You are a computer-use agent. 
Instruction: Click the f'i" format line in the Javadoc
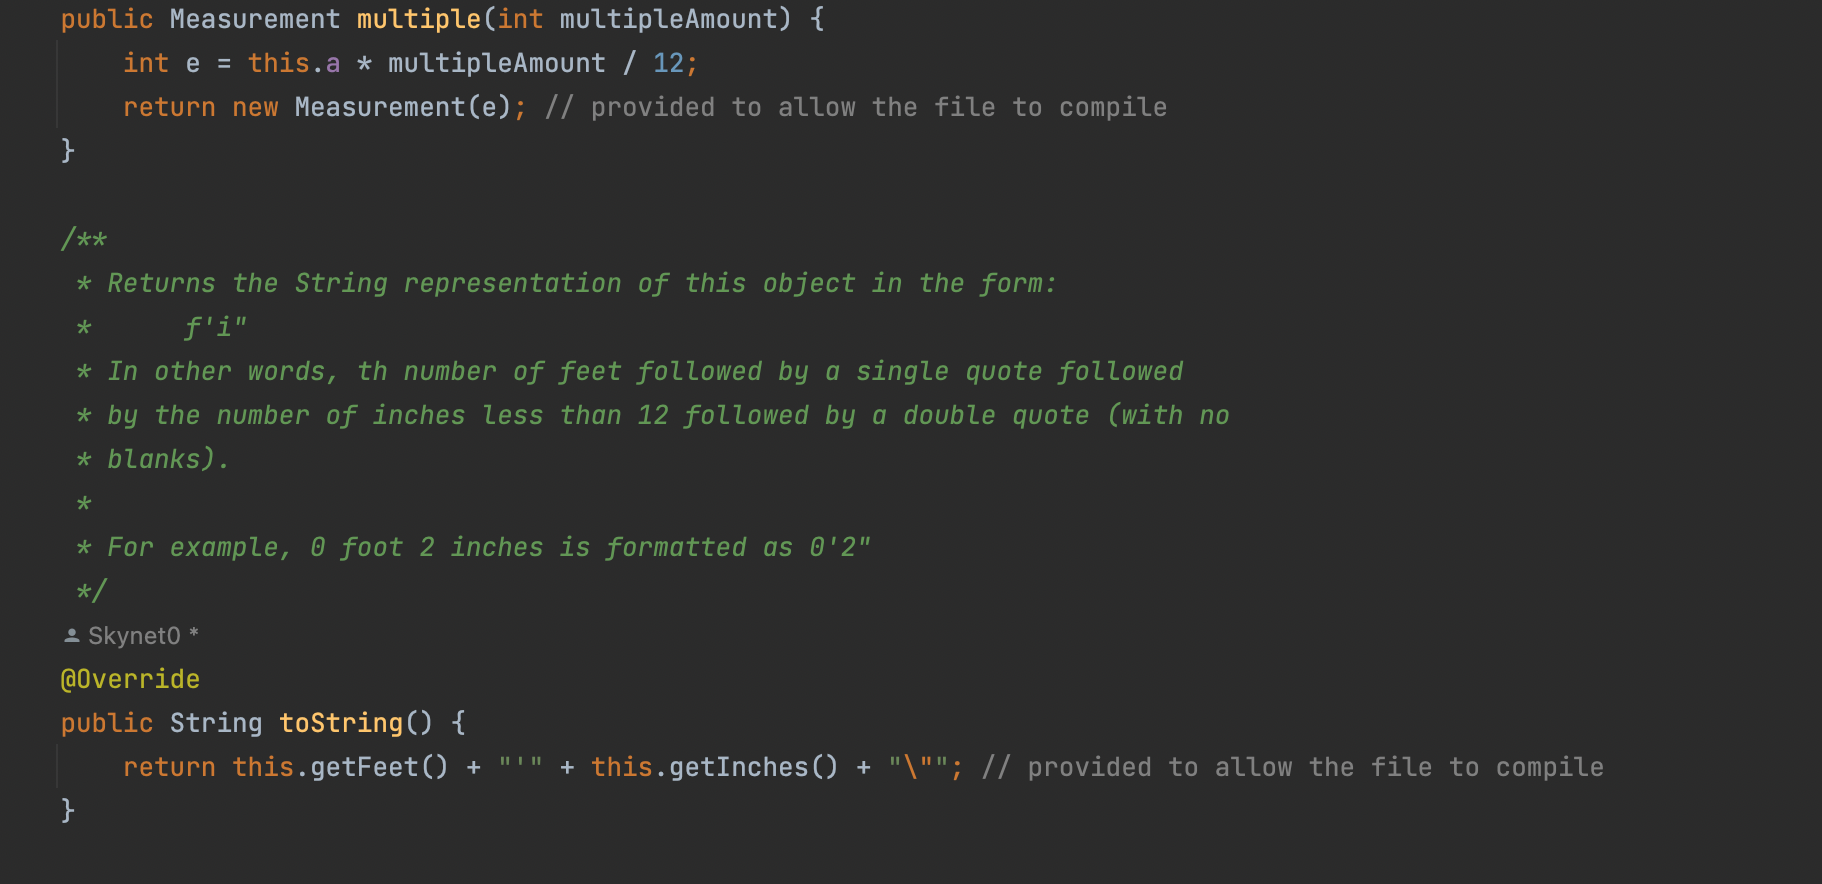215,327
